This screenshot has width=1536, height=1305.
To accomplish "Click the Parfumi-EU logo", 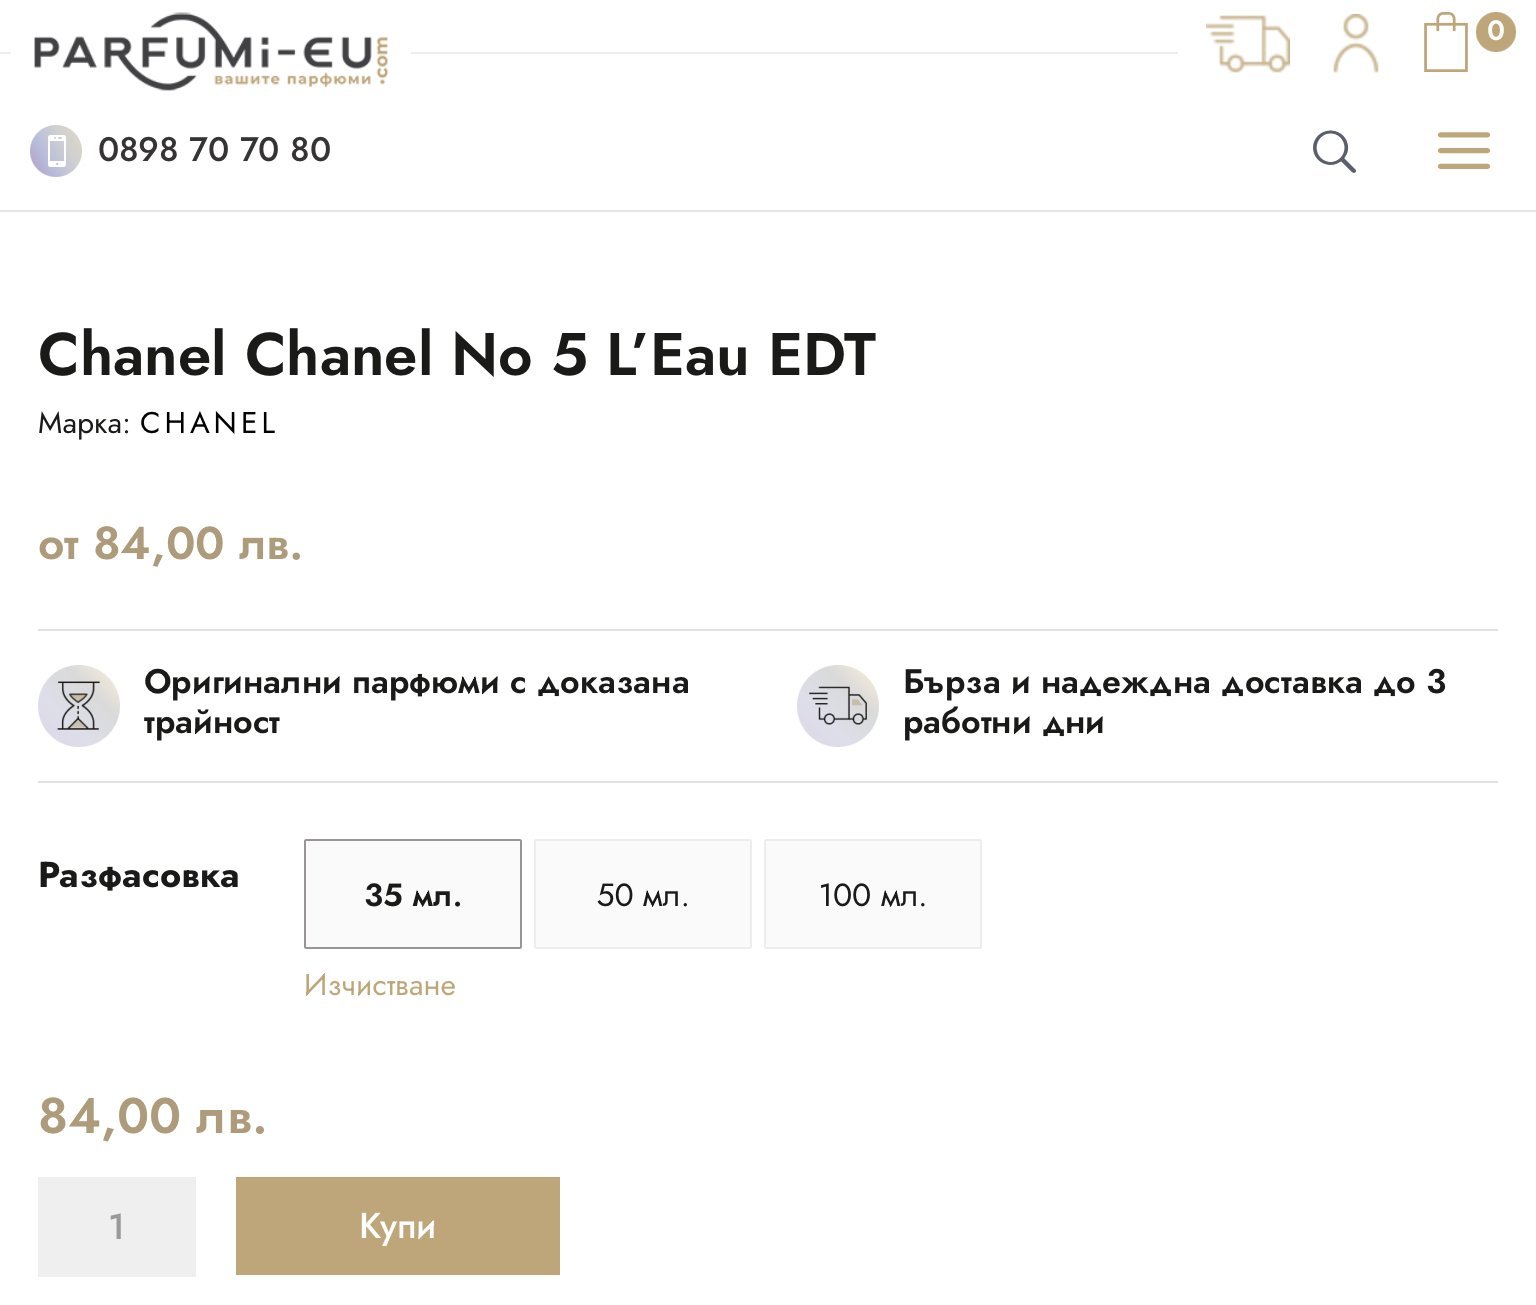I will click(x=210, y=52).
